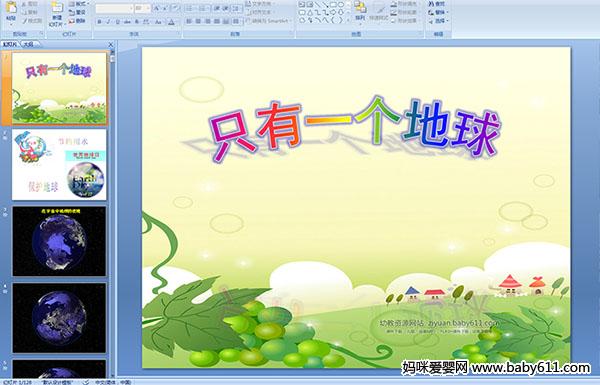Choose the oval shape in shapes gallery
The width and height of the screenshot is (600, 385).
[340, 5]
